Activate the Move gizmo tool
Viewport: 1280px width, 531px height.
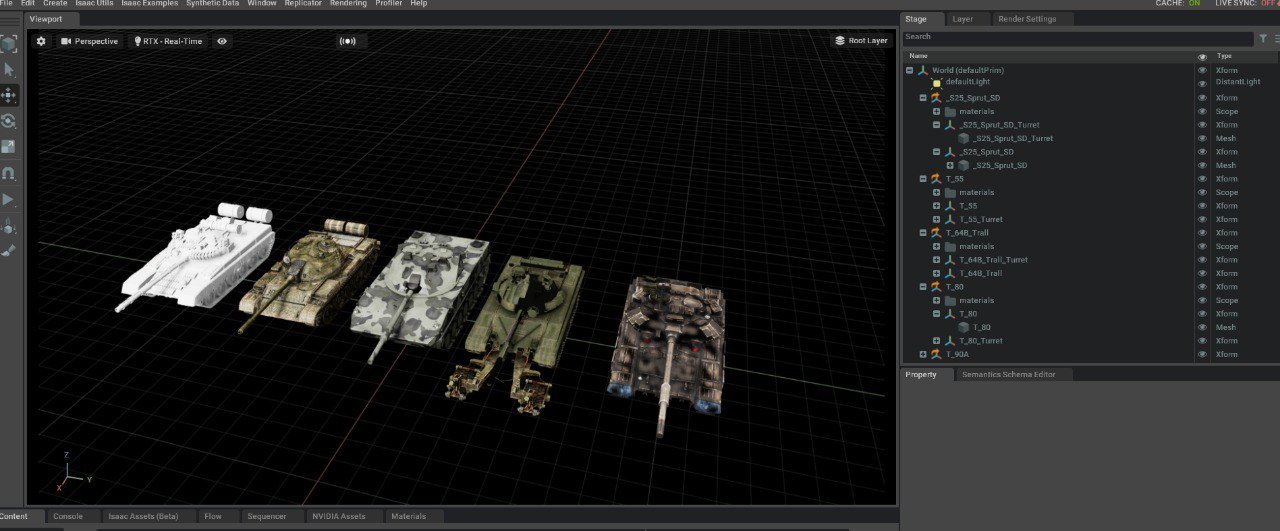[x=9, y=95]
